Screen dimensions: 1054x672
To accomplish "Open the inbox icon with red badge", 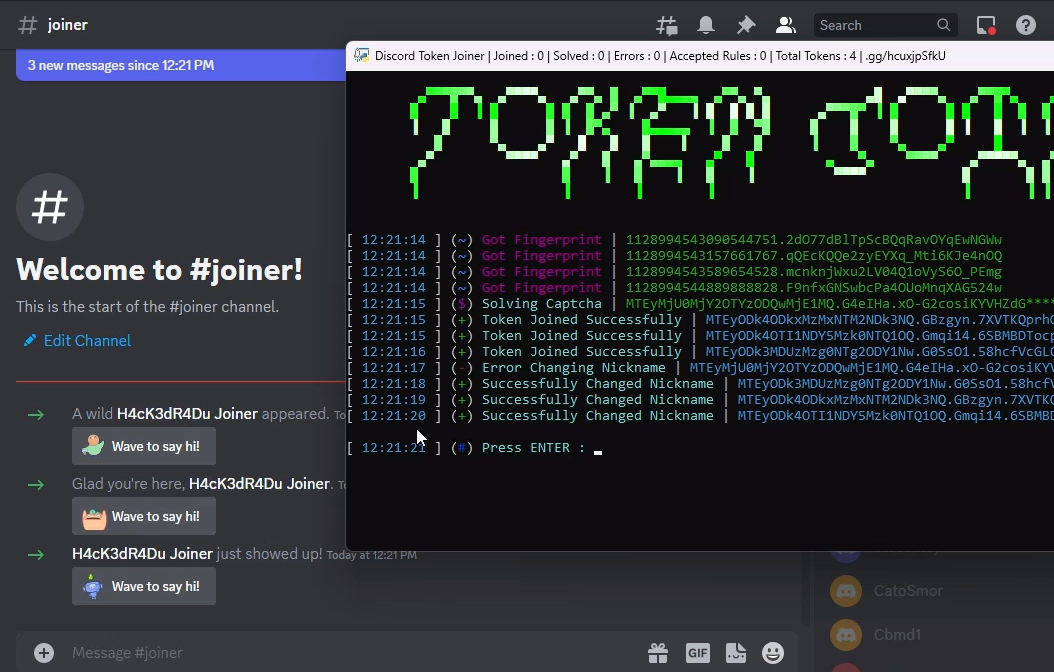I will pos(986,24).
